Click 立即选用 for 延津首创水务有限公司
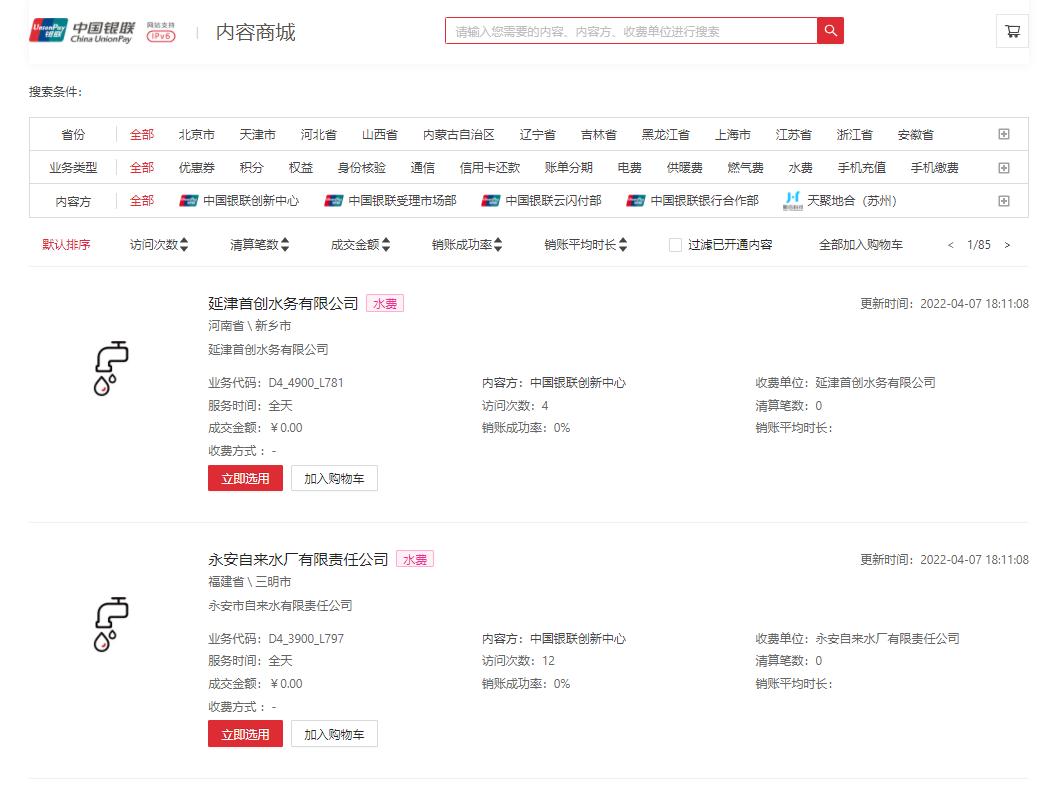1062x799 pixels. pos(245,478)
